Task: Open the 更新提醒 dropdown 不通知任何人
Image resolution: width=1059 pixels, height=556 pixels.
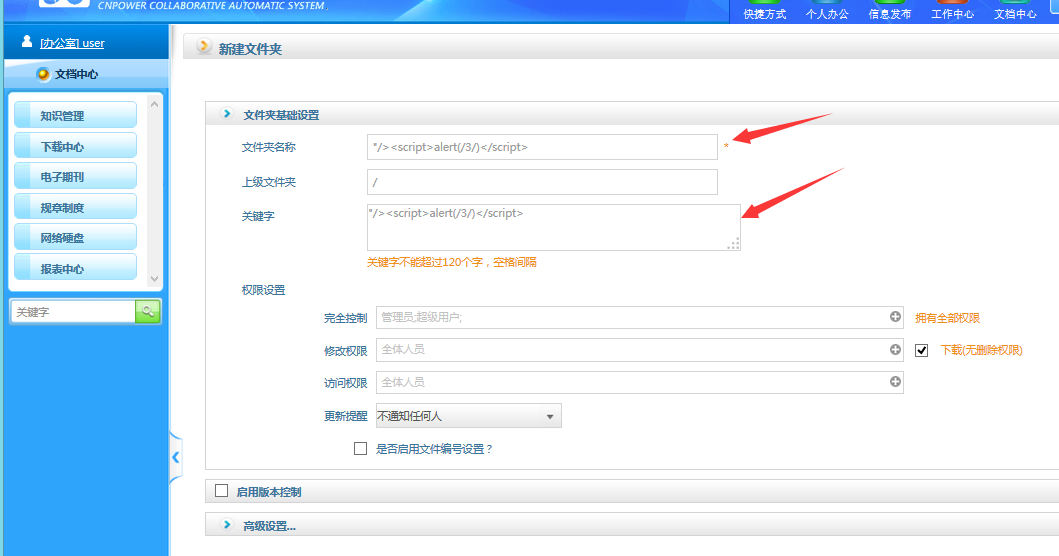Action: point(468,416)
